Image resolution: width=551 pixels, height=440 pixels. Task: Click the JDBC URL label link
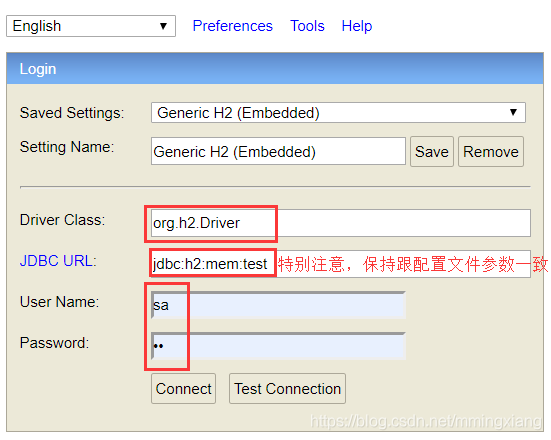(x=58, y=261)
